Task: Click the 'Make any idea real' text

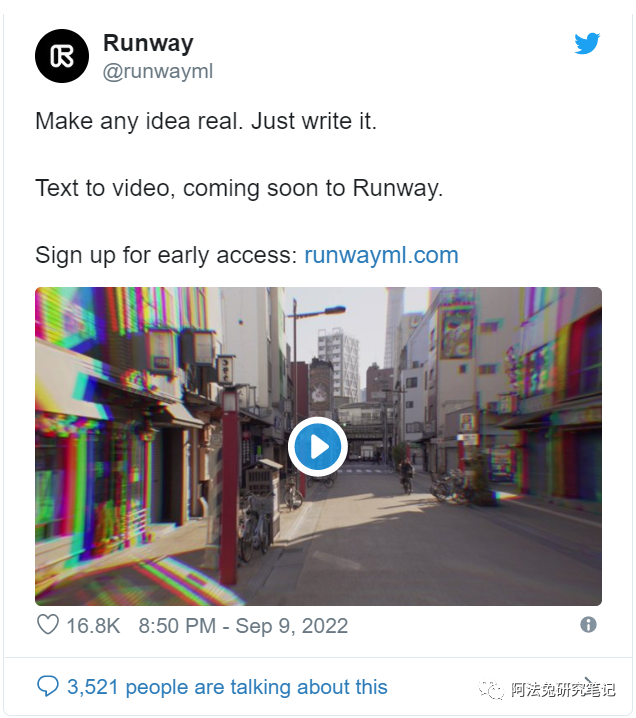Action: point(206,122)
